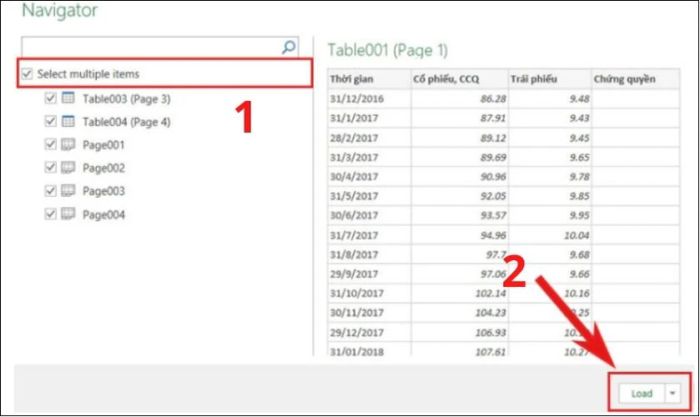Click the 102.14 value cell
This screenshot has height=417, width=700.
[x=459, y=293]
